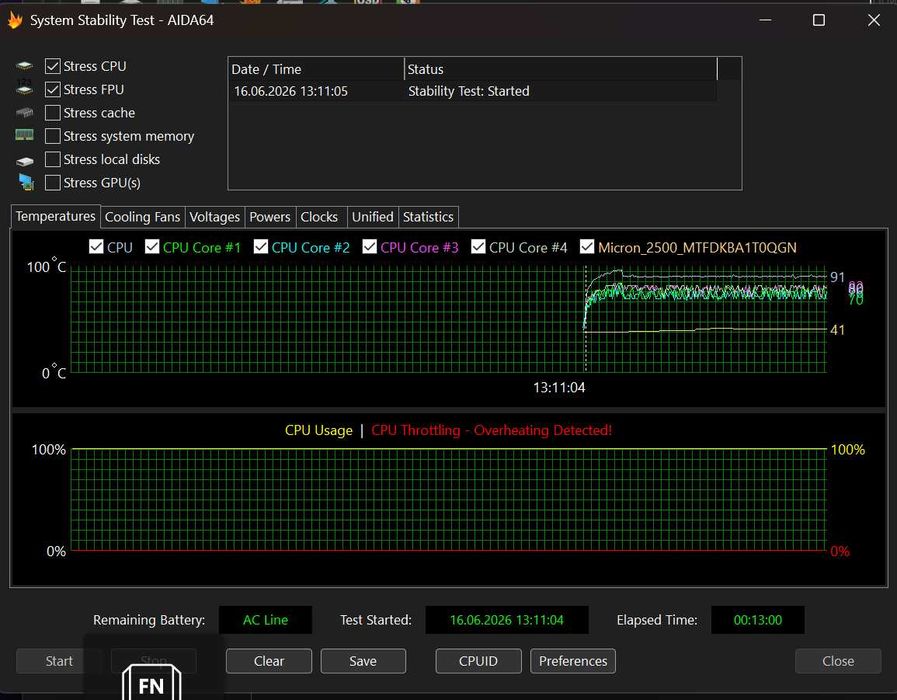897x700 pixels.
Task: Maximize the System Stability Test window
Action: pyautogui.click(x=819, y=20)
